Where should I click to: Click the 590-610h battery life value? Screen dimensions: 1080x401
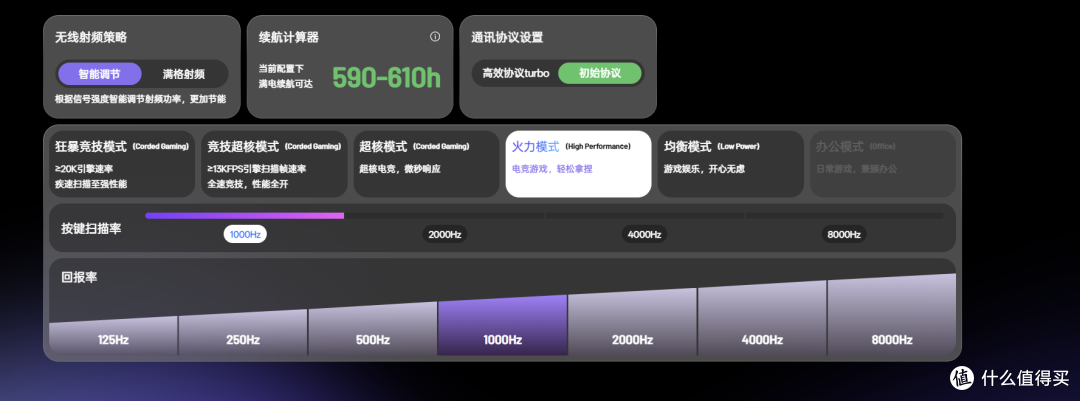coord(386,79)
